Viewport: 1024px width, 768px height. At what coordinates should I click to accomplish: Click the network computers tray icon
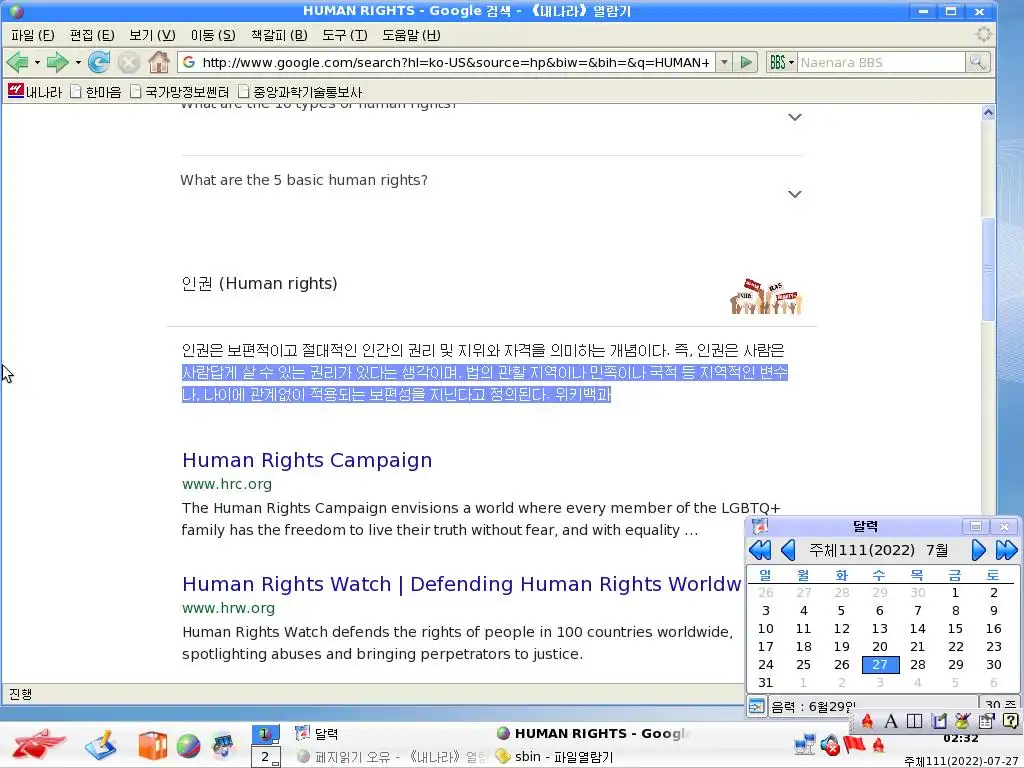(805, 744)
